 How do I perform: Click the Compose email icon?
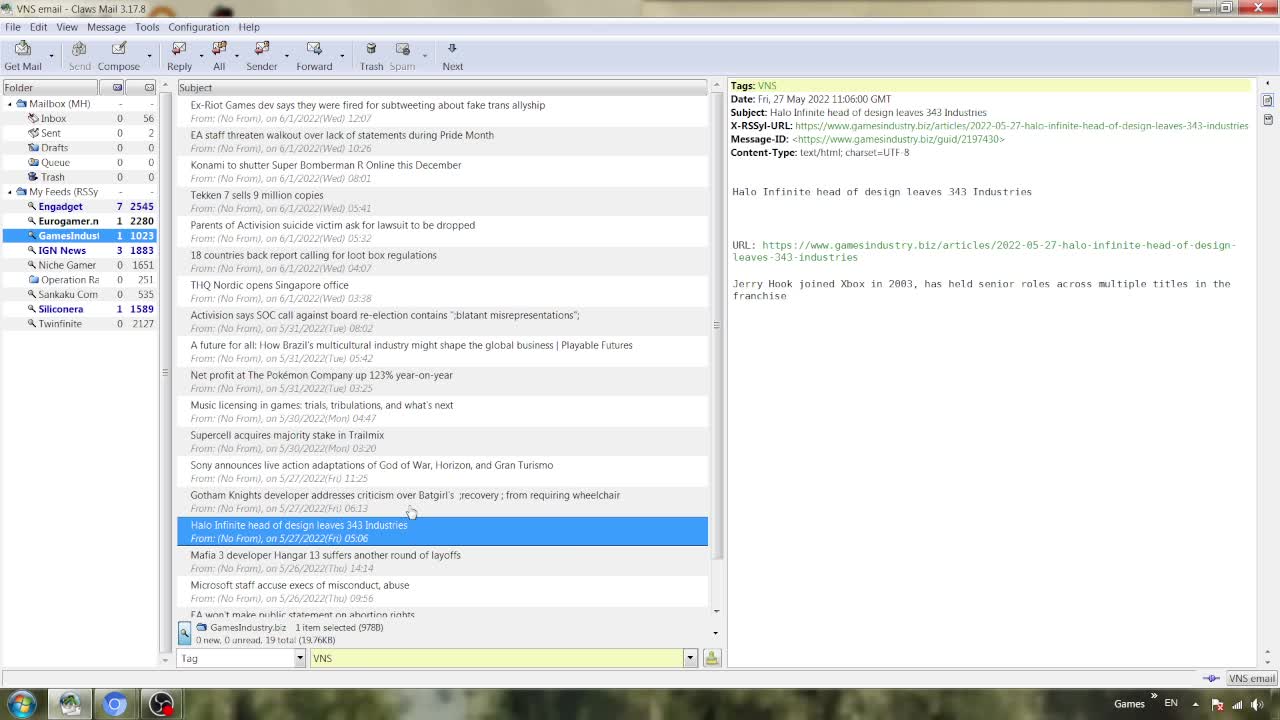[x=118, y=49]
